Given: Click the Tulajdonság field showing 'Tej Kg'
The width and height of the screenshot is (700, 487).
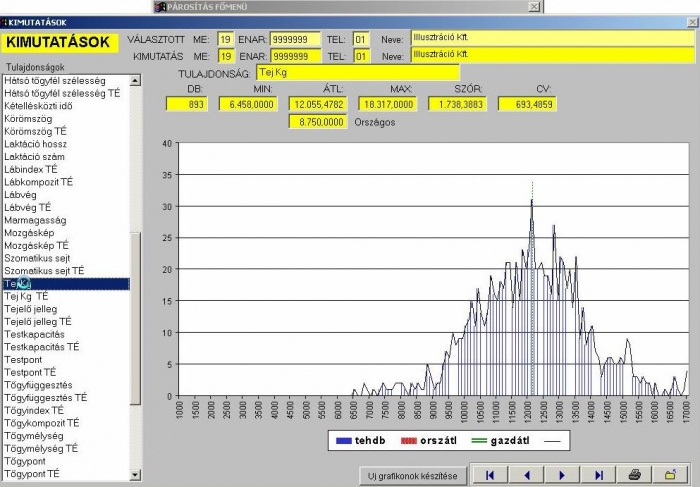Looking at the screenshot, I should 357,73.
